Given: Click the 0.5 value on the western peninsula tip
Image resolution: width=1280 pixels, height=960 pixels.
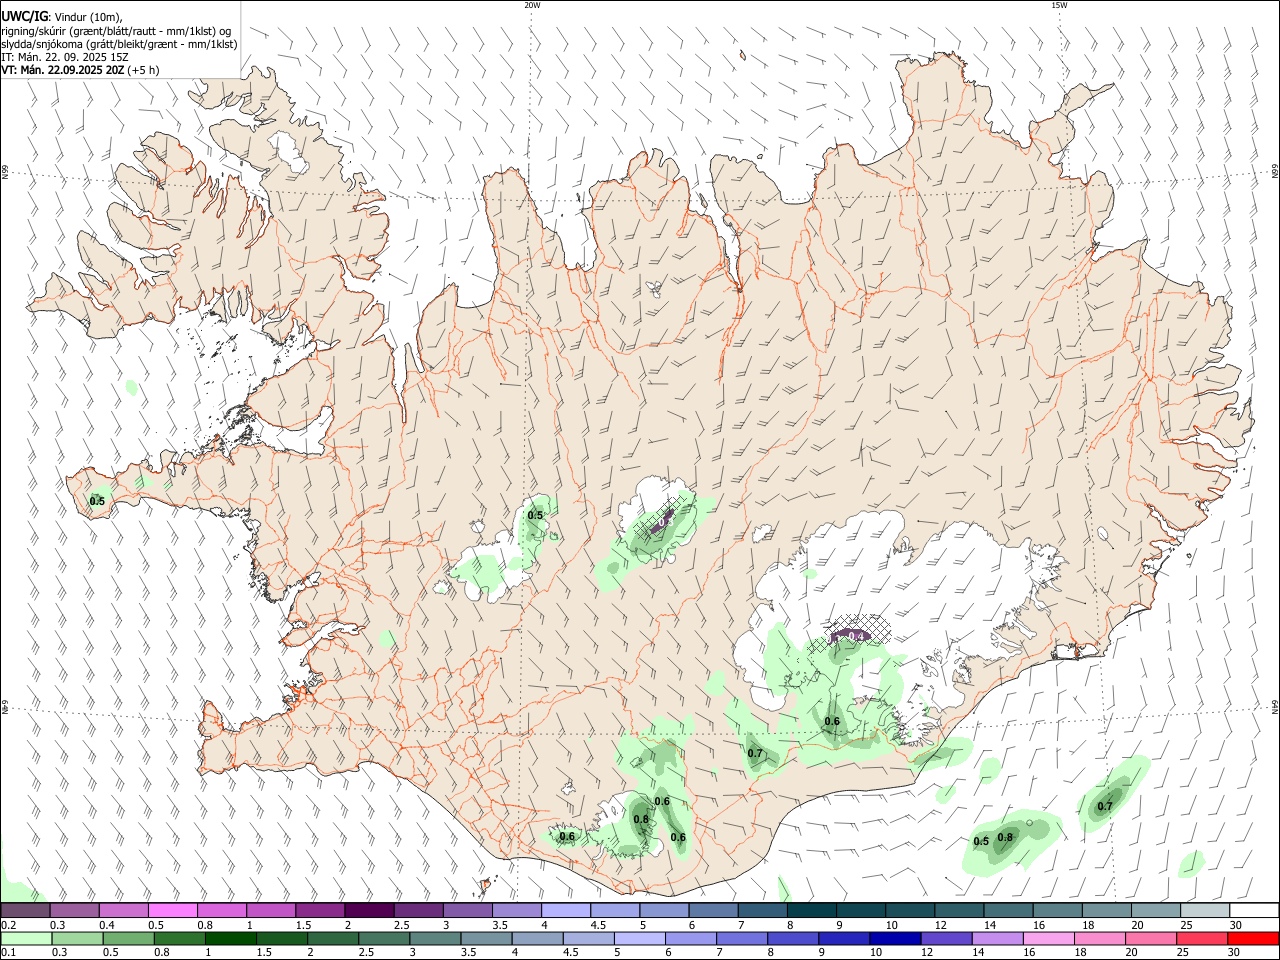Looking at the screenshot, I should (x=97, y=501).
